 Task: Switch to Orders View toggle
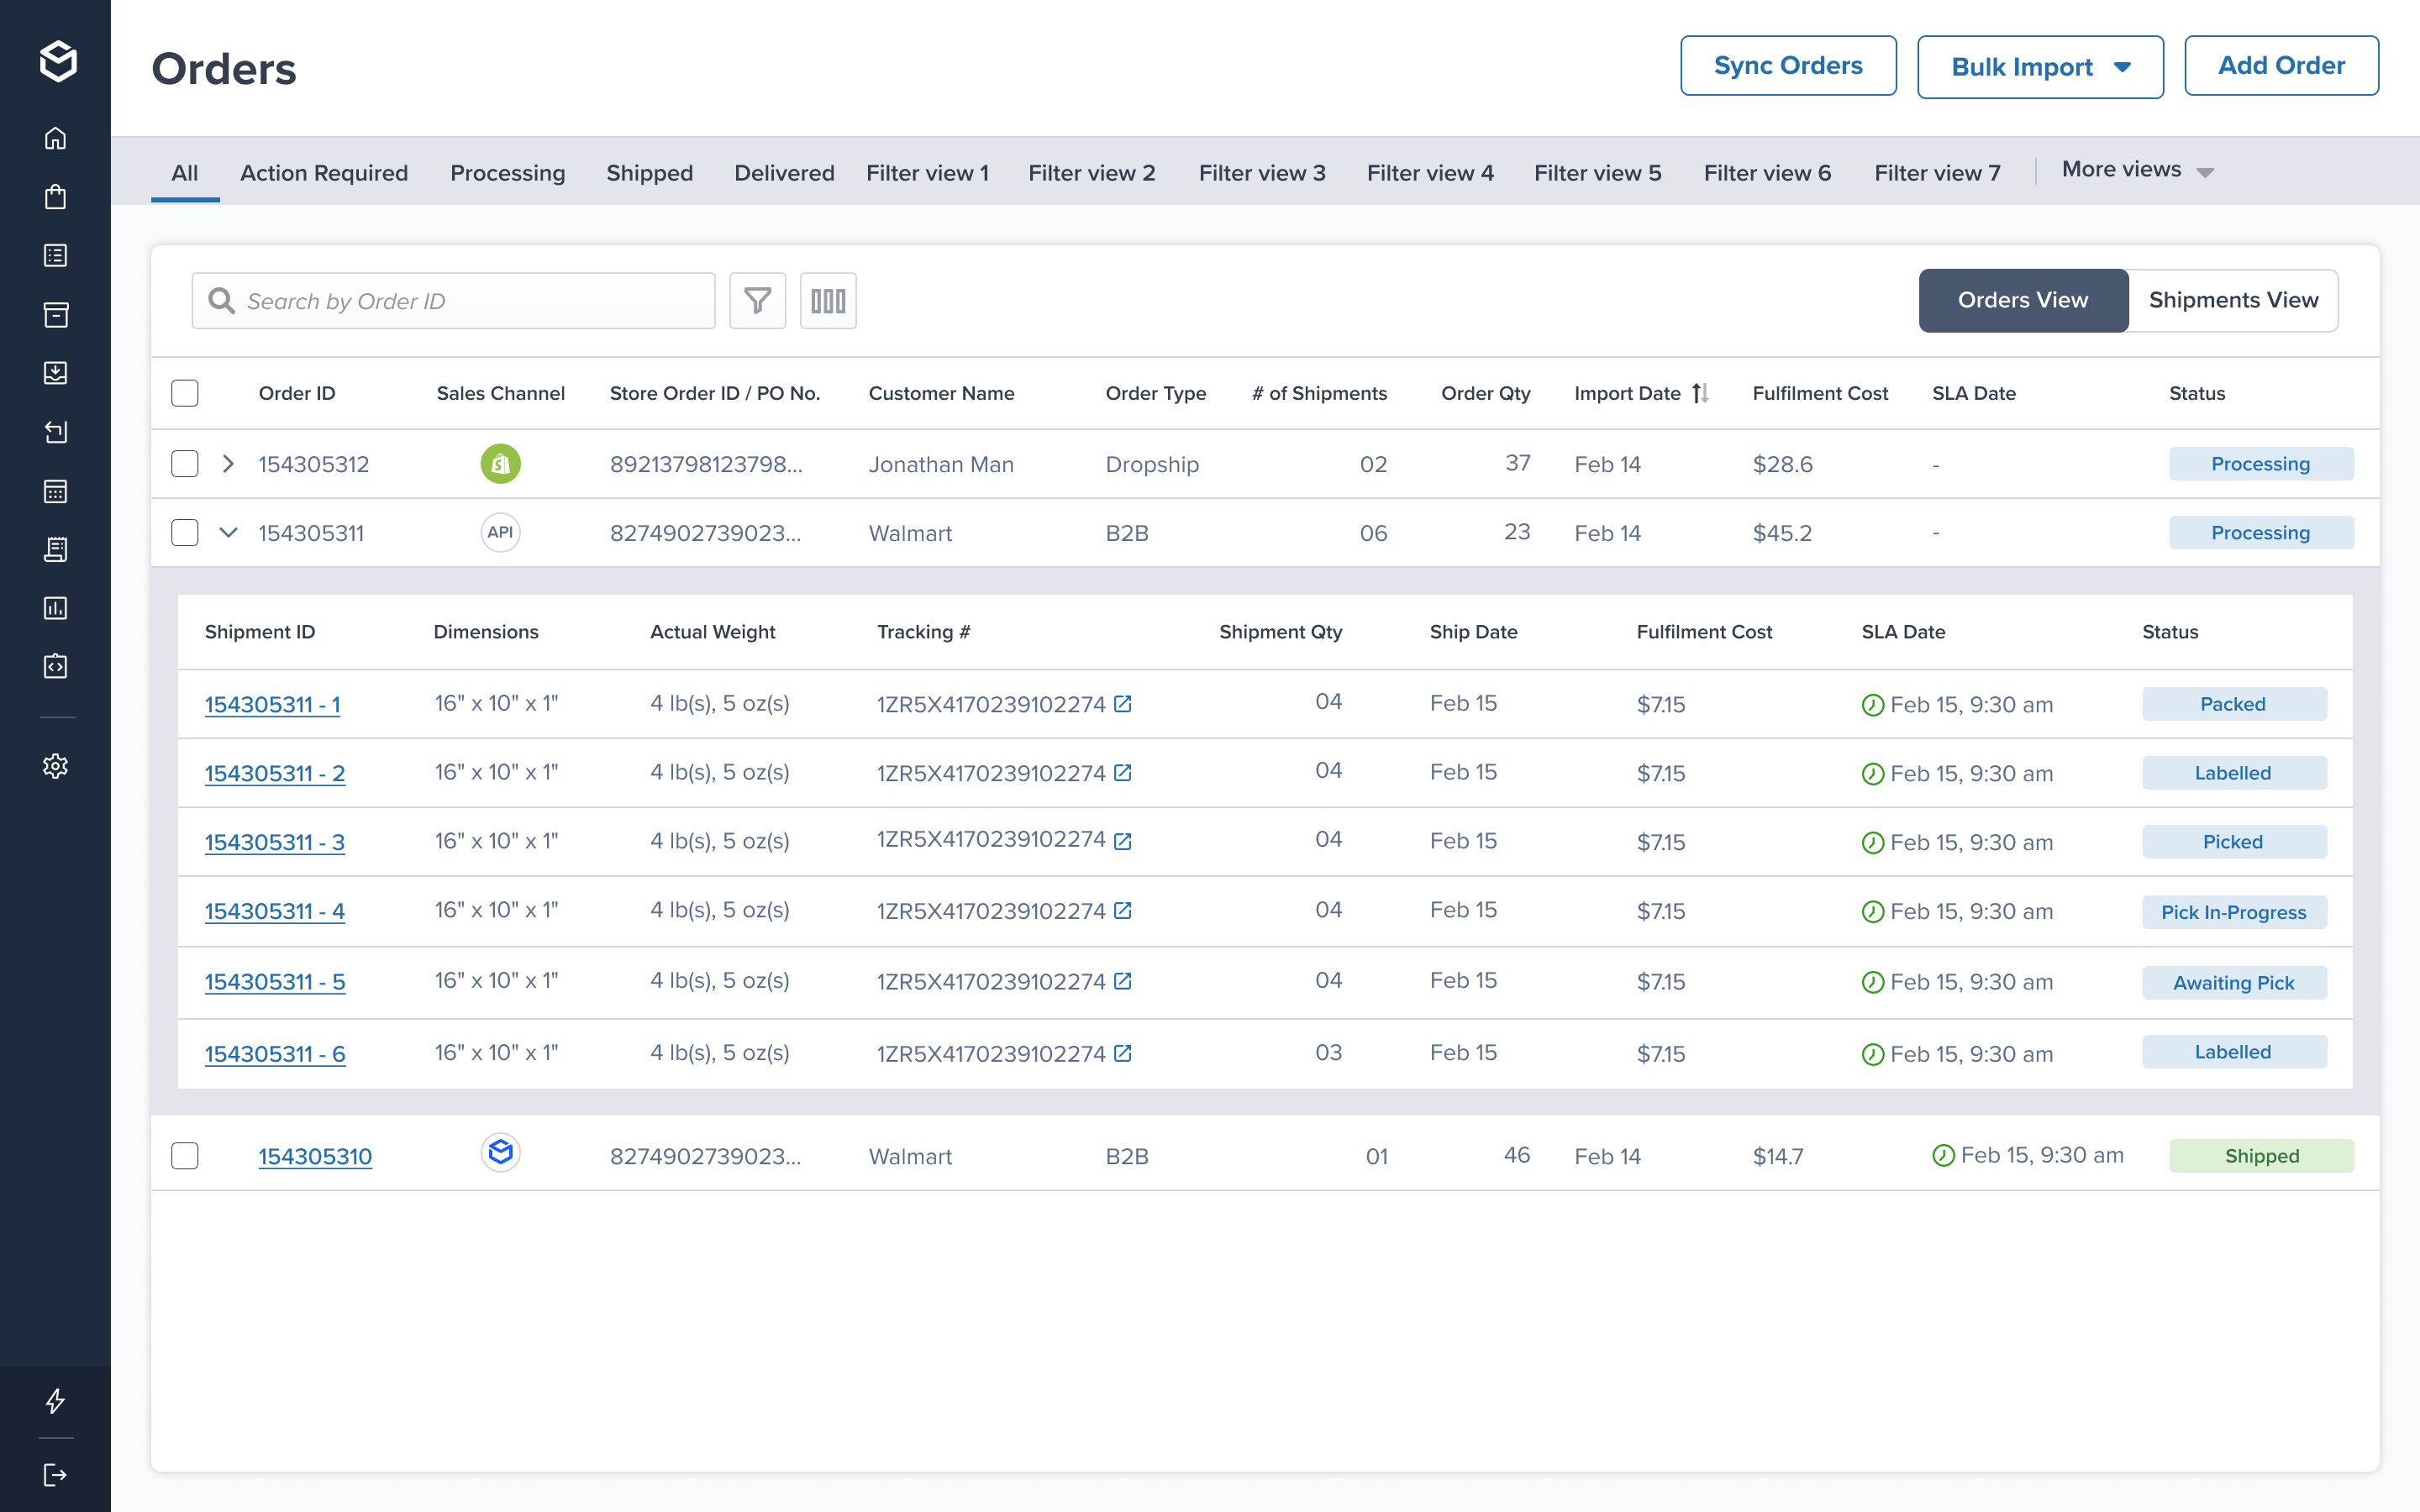click(x=2023, y=300)
